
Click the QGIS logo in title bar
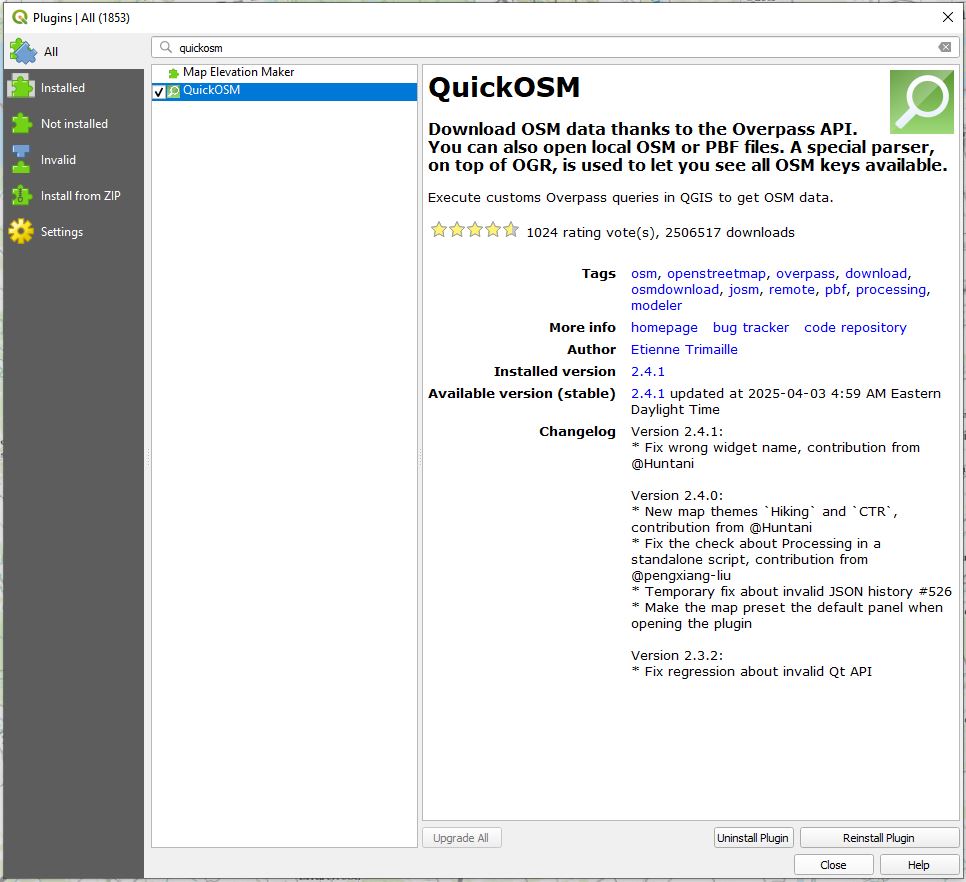pyautogui.click(x=19, y=17)
